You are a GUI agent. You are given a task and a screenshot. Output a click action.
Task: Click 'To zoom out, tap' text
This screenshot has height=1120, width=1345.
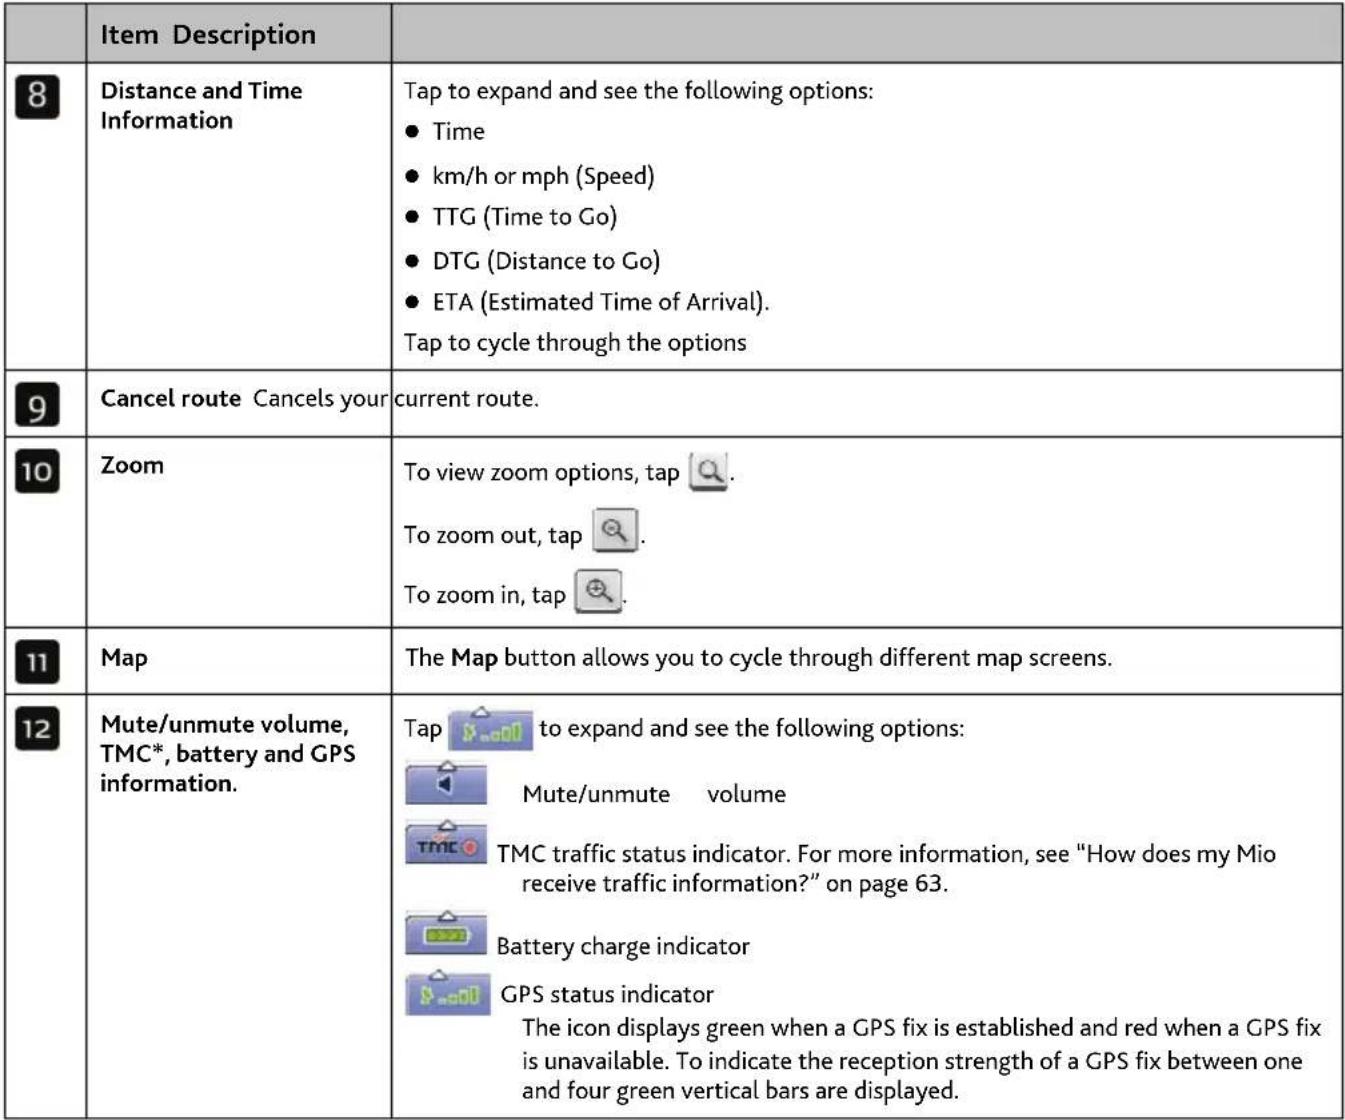point(492,535)
